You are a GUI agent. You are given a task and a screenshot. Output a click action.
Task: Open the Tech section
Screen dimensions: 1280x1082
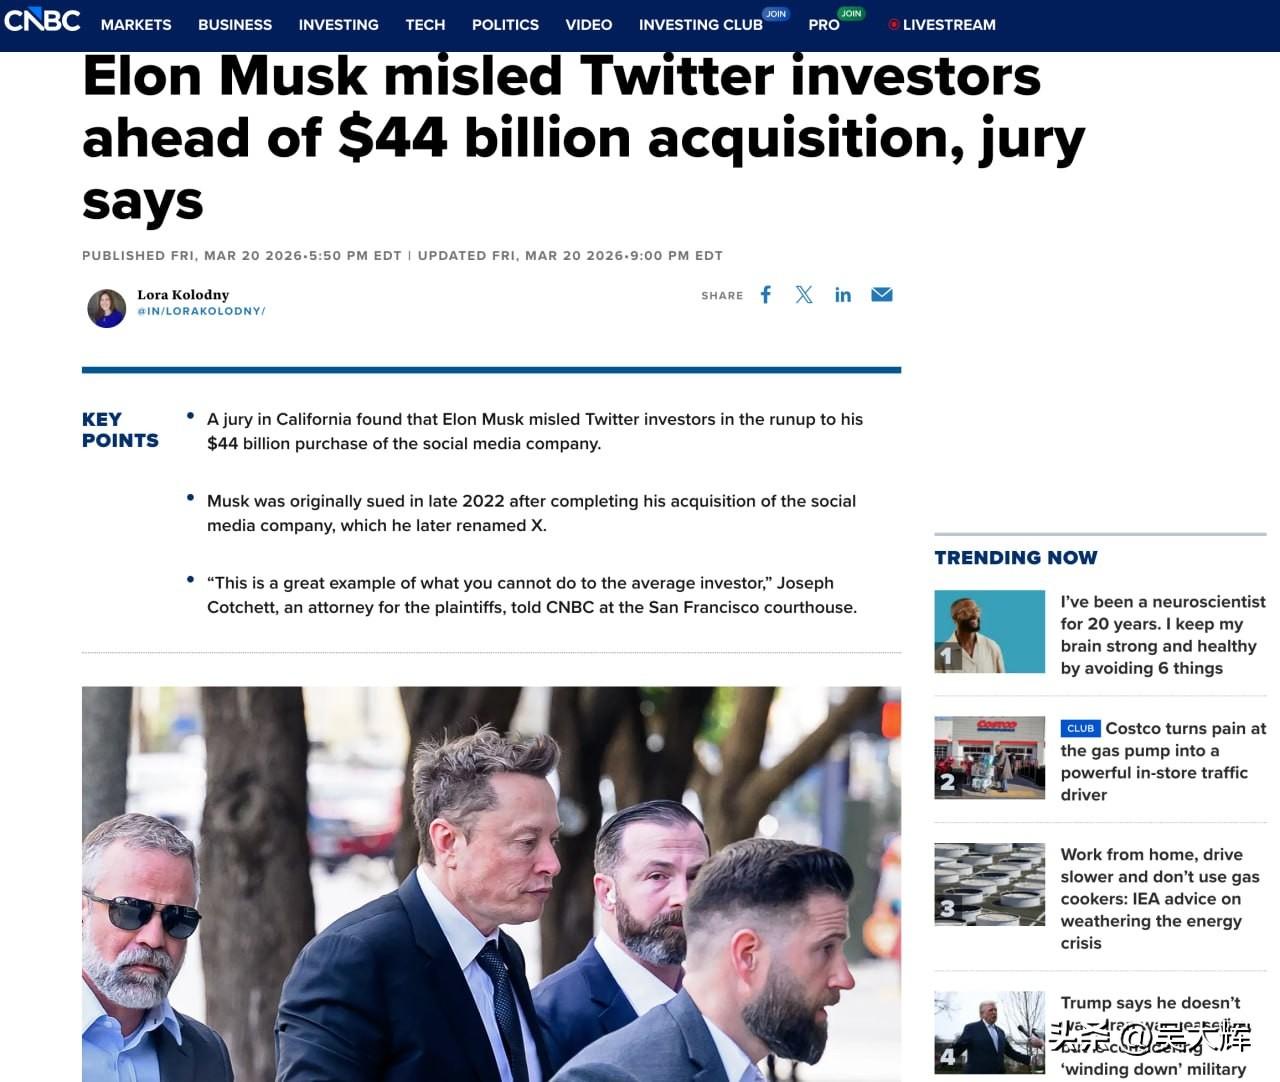(425, 25)
